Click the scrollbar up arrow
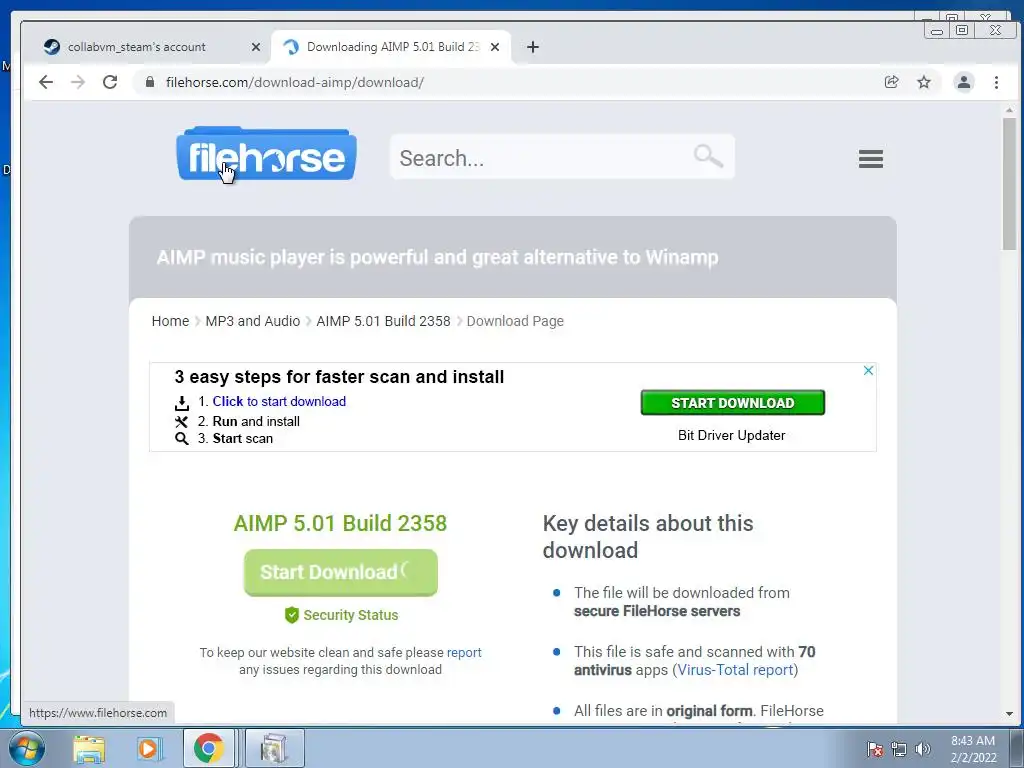This screenshot has width=1024, height=768. click(1010, 110)
